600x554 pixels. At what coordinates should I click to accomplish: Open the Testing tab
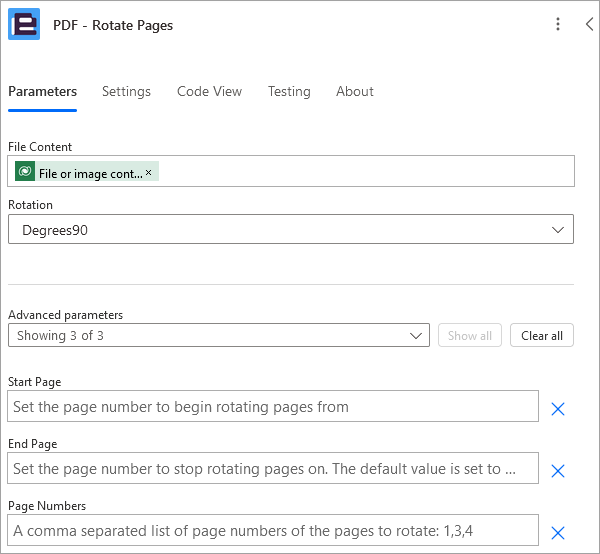289,91
